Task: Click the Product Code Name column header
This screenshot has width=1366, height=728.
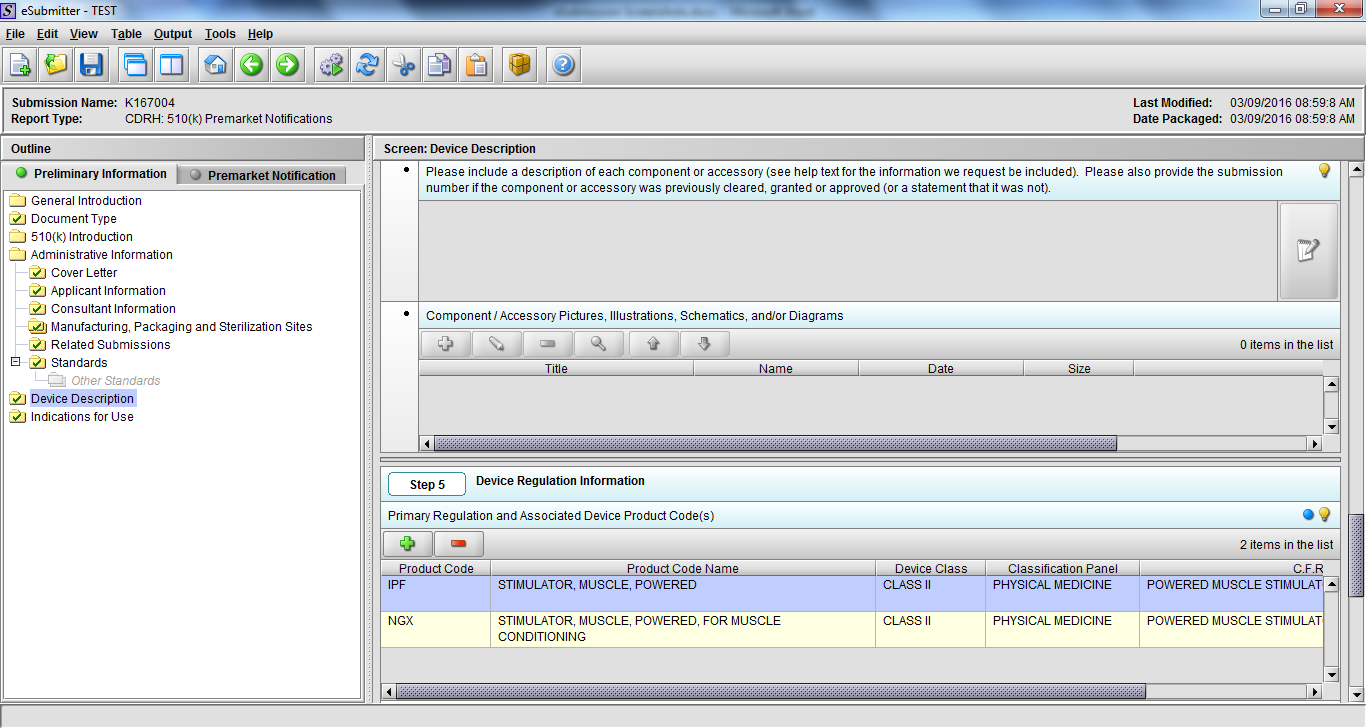Action: pos(682,568)
